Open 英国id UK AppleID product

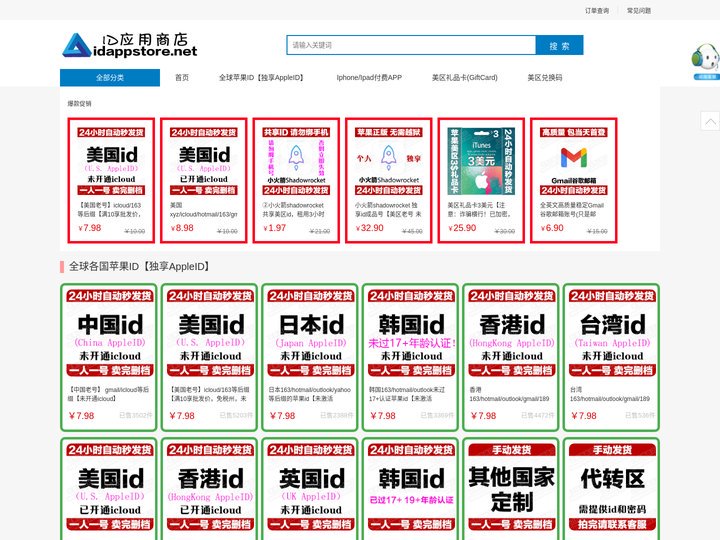point(310,489)
